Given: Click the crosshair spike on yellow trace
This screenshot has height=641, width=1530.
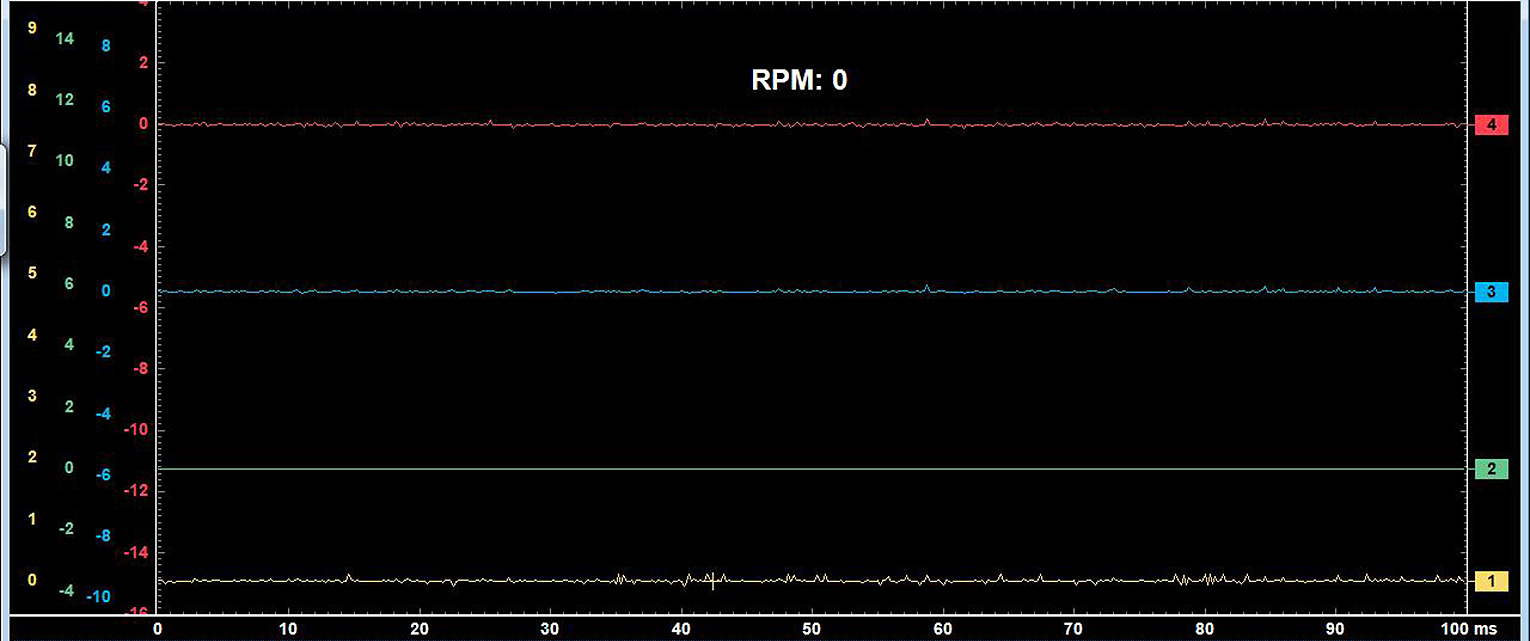Looking at the screenshot, I should (713, 580).
